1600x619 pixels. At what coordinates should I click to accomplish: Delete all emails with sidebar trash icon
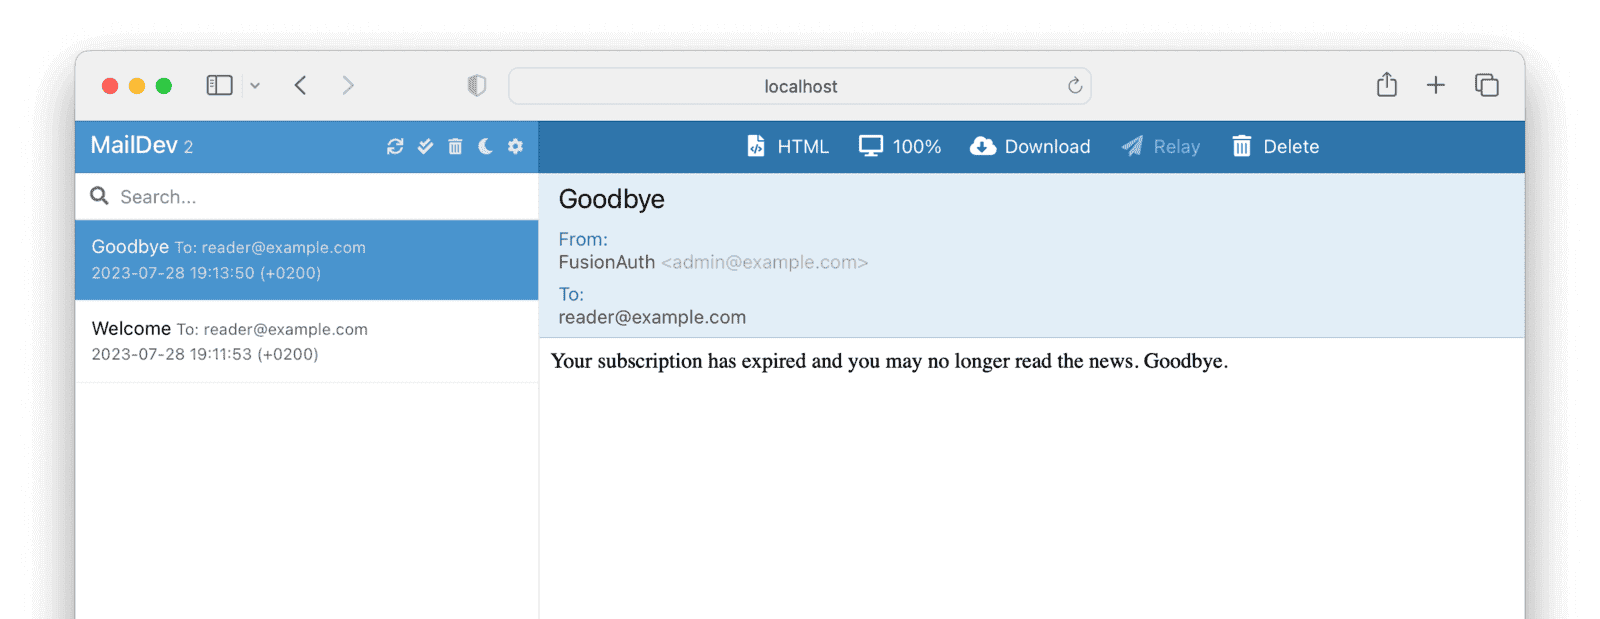pyautogui.click(x=455, y=147)
